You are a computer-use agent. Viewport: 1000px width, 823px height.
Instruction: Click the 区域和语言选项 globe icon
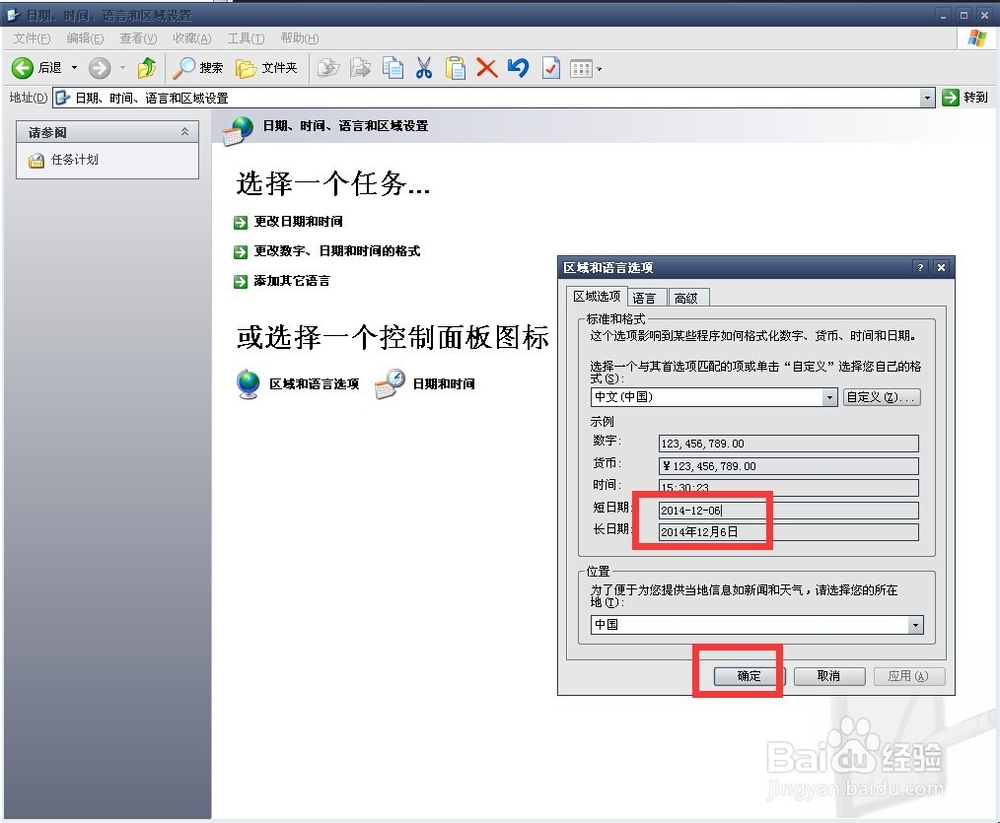pos(247,384)
